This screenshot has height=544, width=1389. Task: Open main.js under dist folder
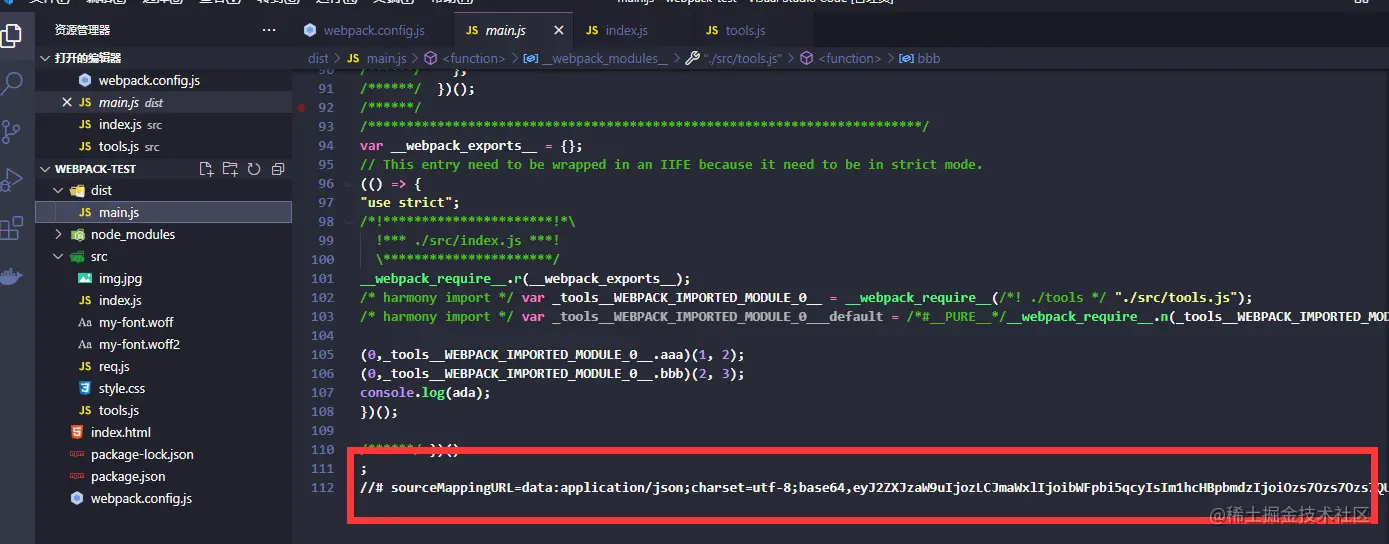click(x=163, y=212)
